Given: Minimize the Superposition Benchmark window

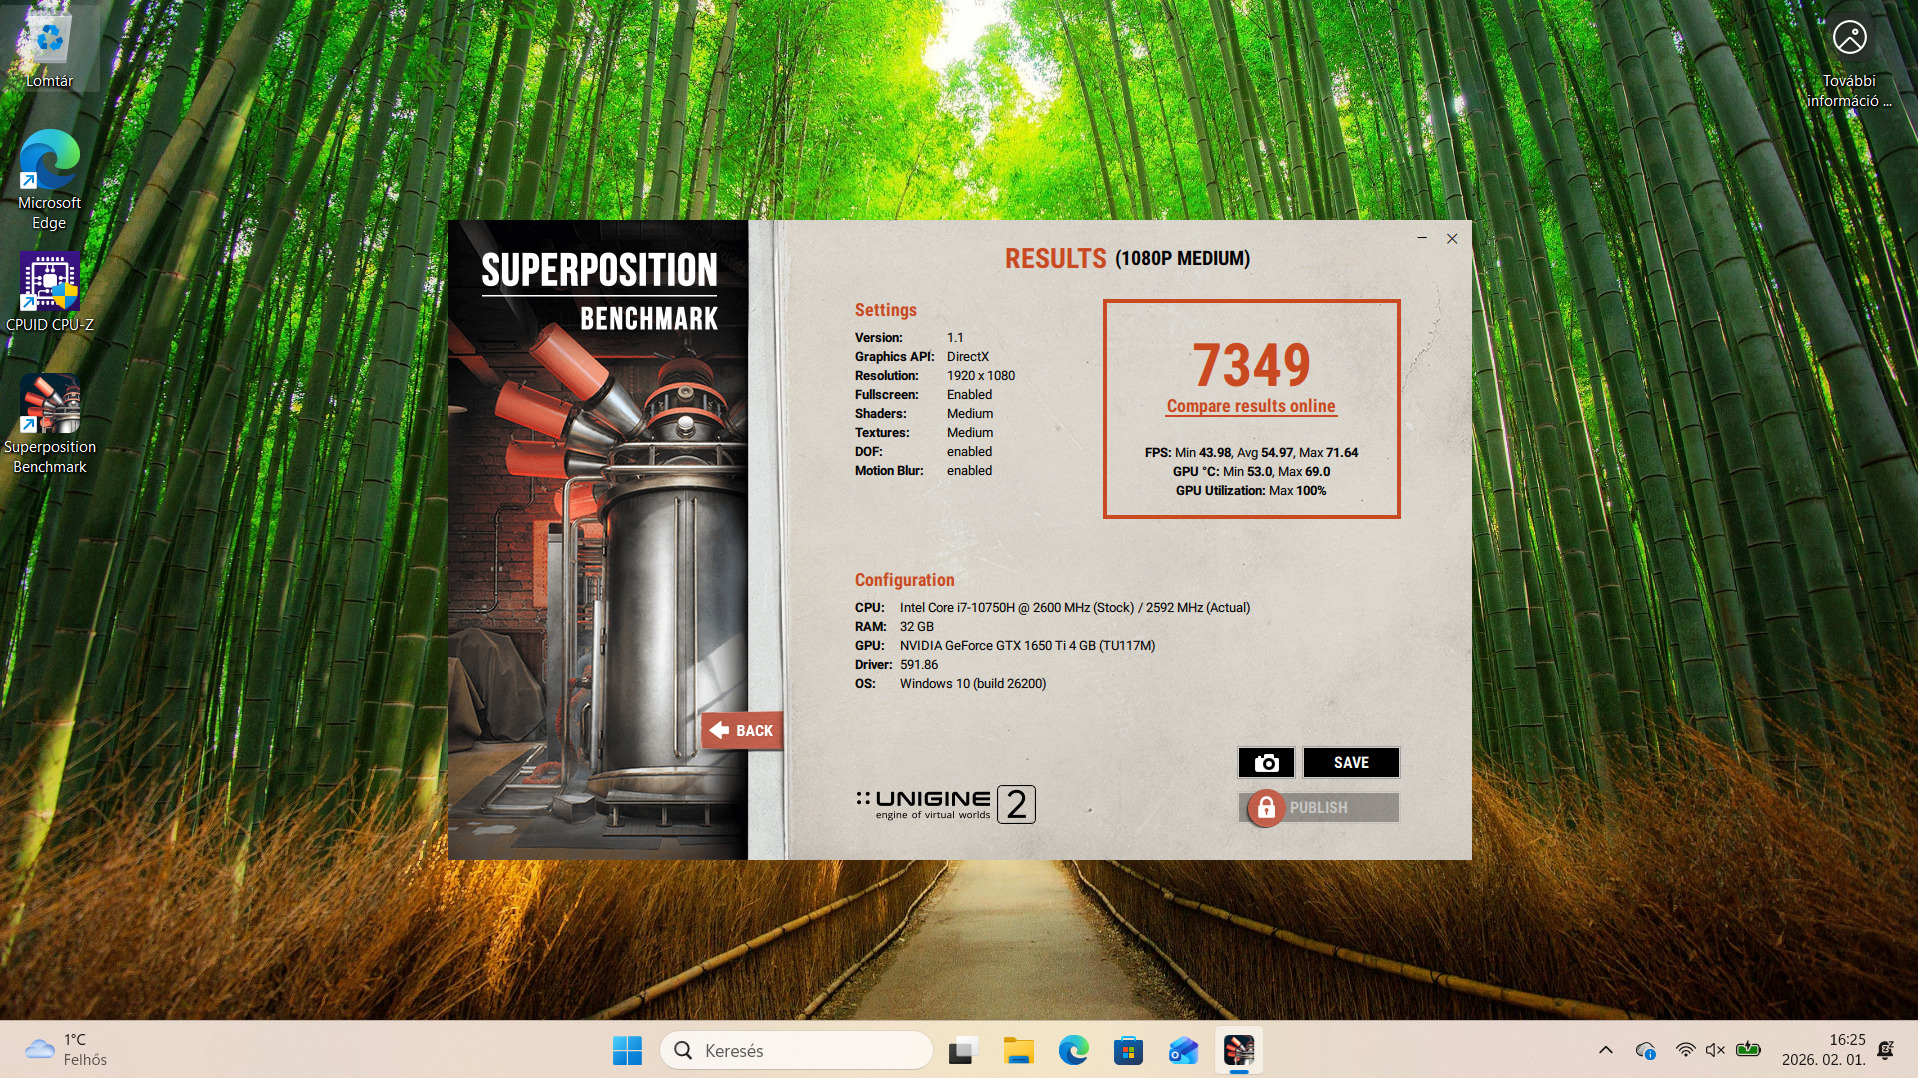Looking at the screenshot, I should point(1422,238).
